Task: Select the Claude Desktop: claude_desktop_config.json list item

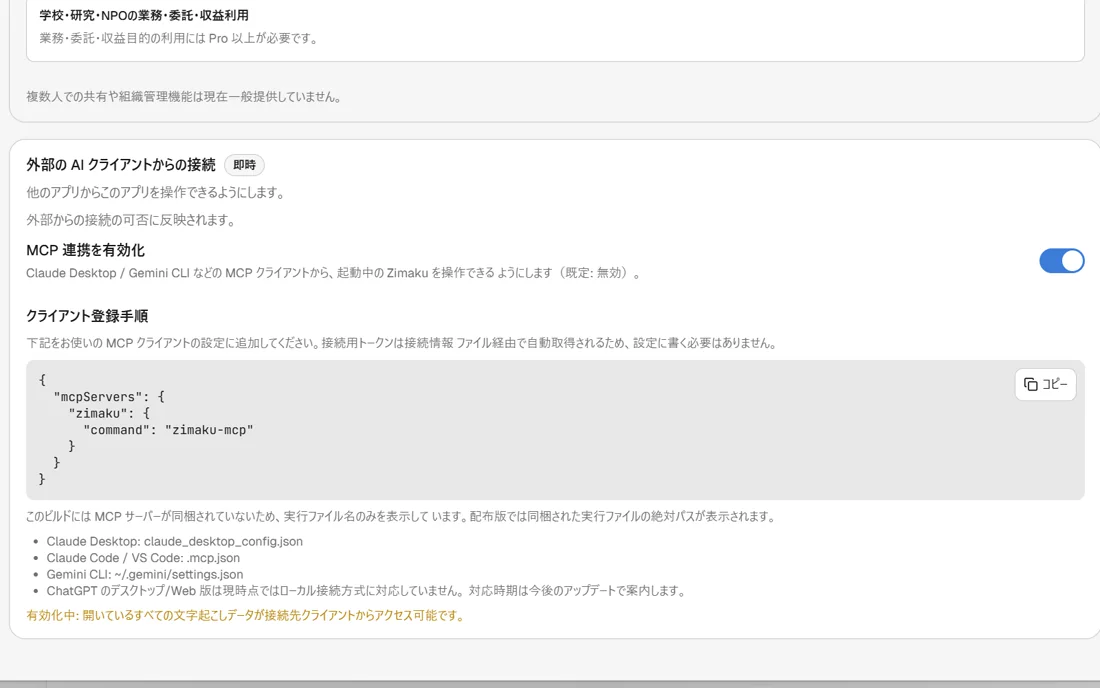Action: 175,541
